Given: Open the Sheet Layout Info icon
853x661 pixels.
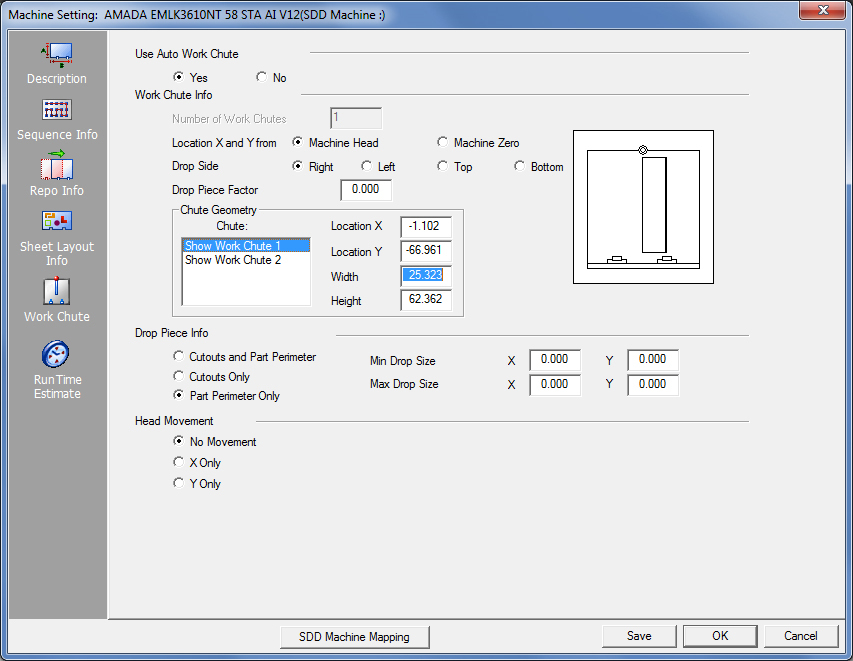Looking at the screenshot, I should [57, 221].
